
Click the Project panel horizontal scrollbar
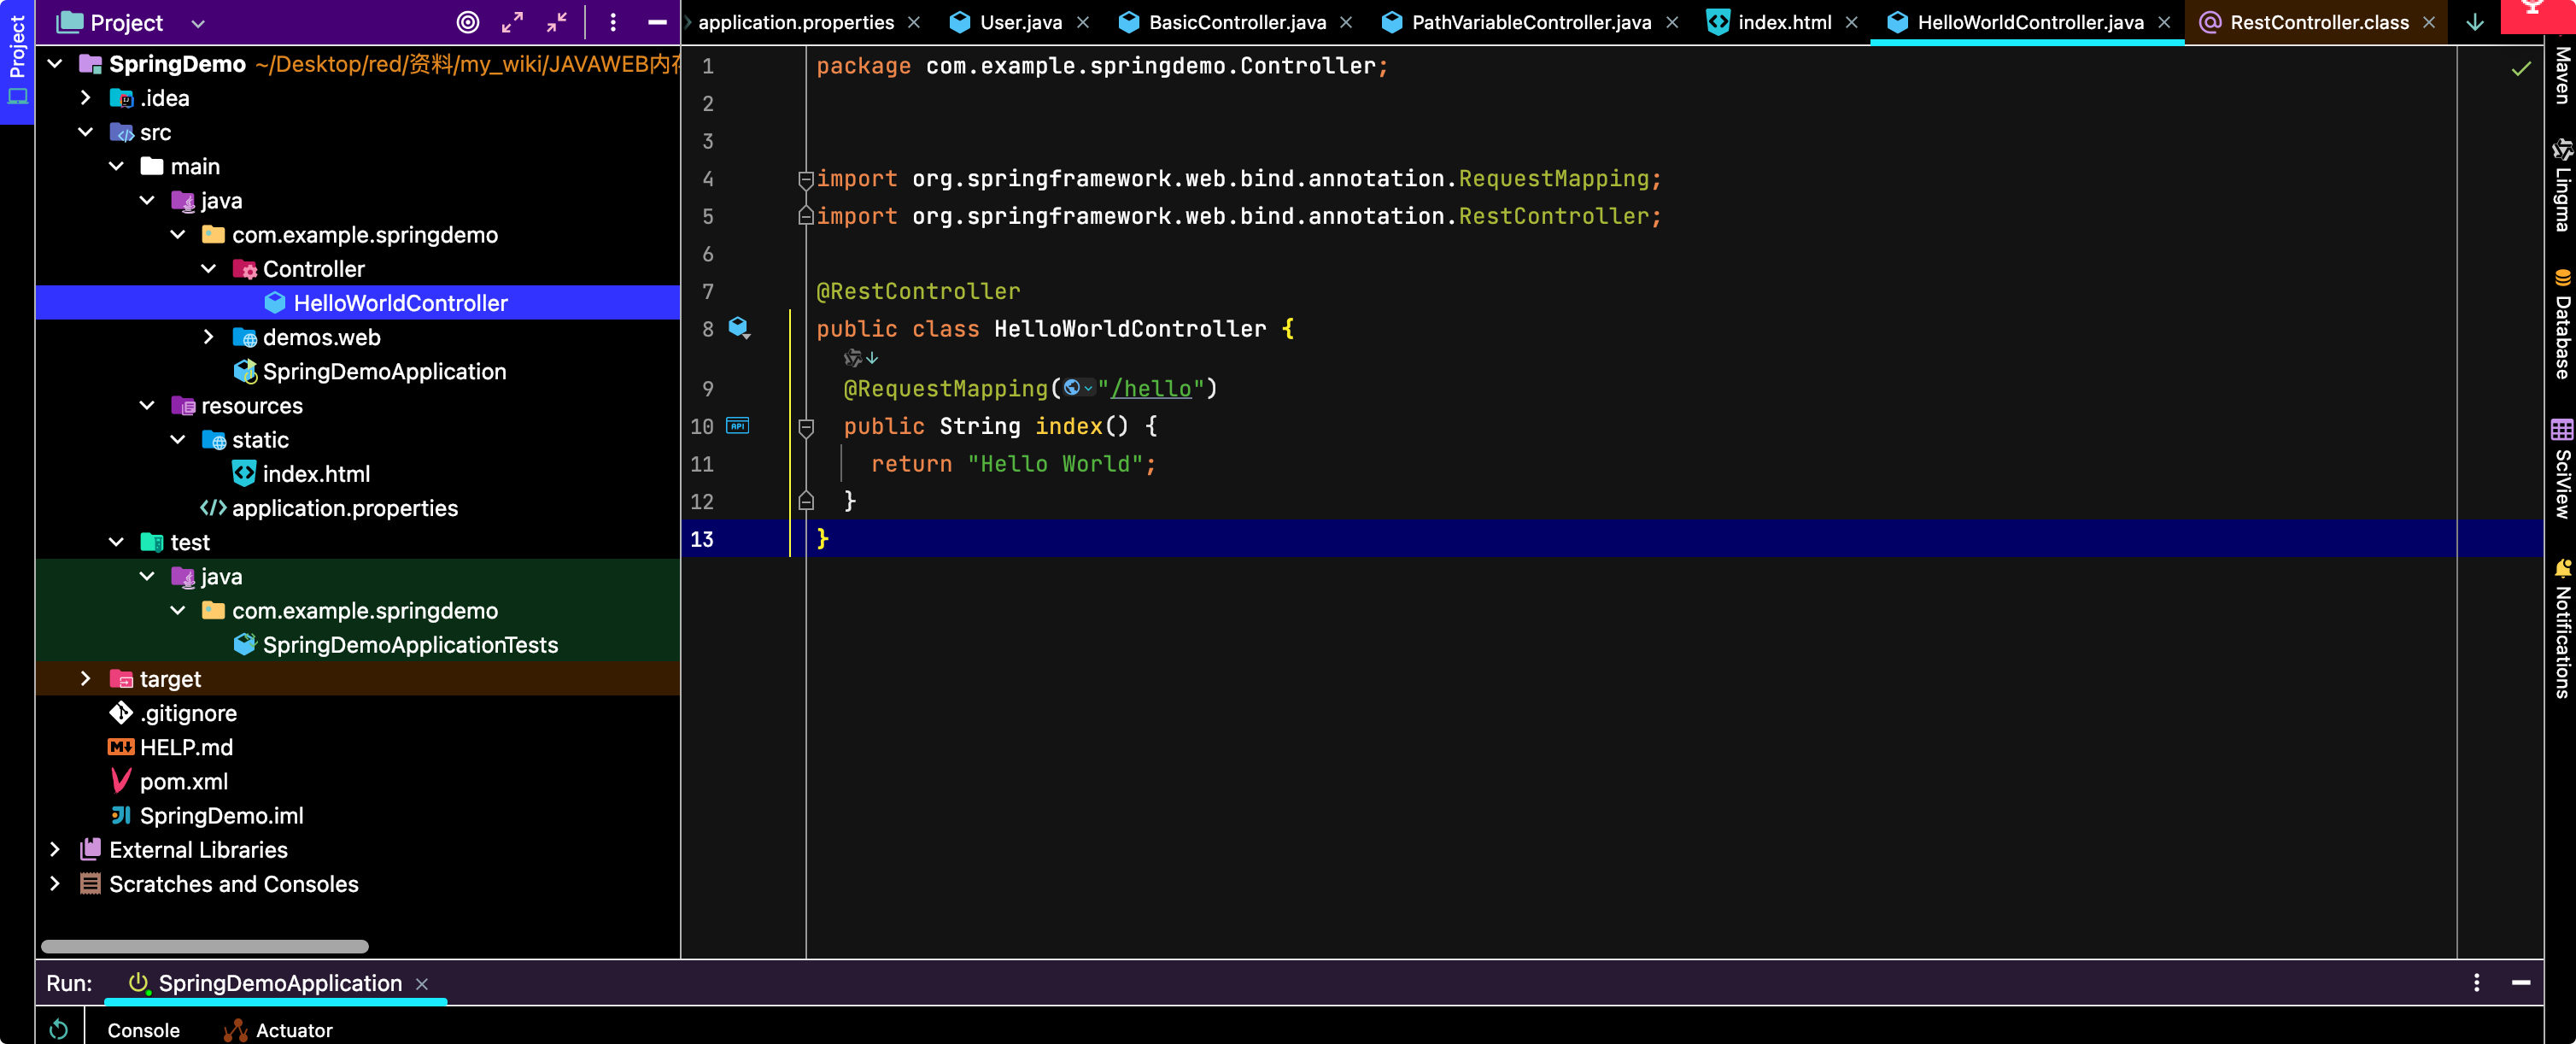pyautogui.click(x=205, y=946)
